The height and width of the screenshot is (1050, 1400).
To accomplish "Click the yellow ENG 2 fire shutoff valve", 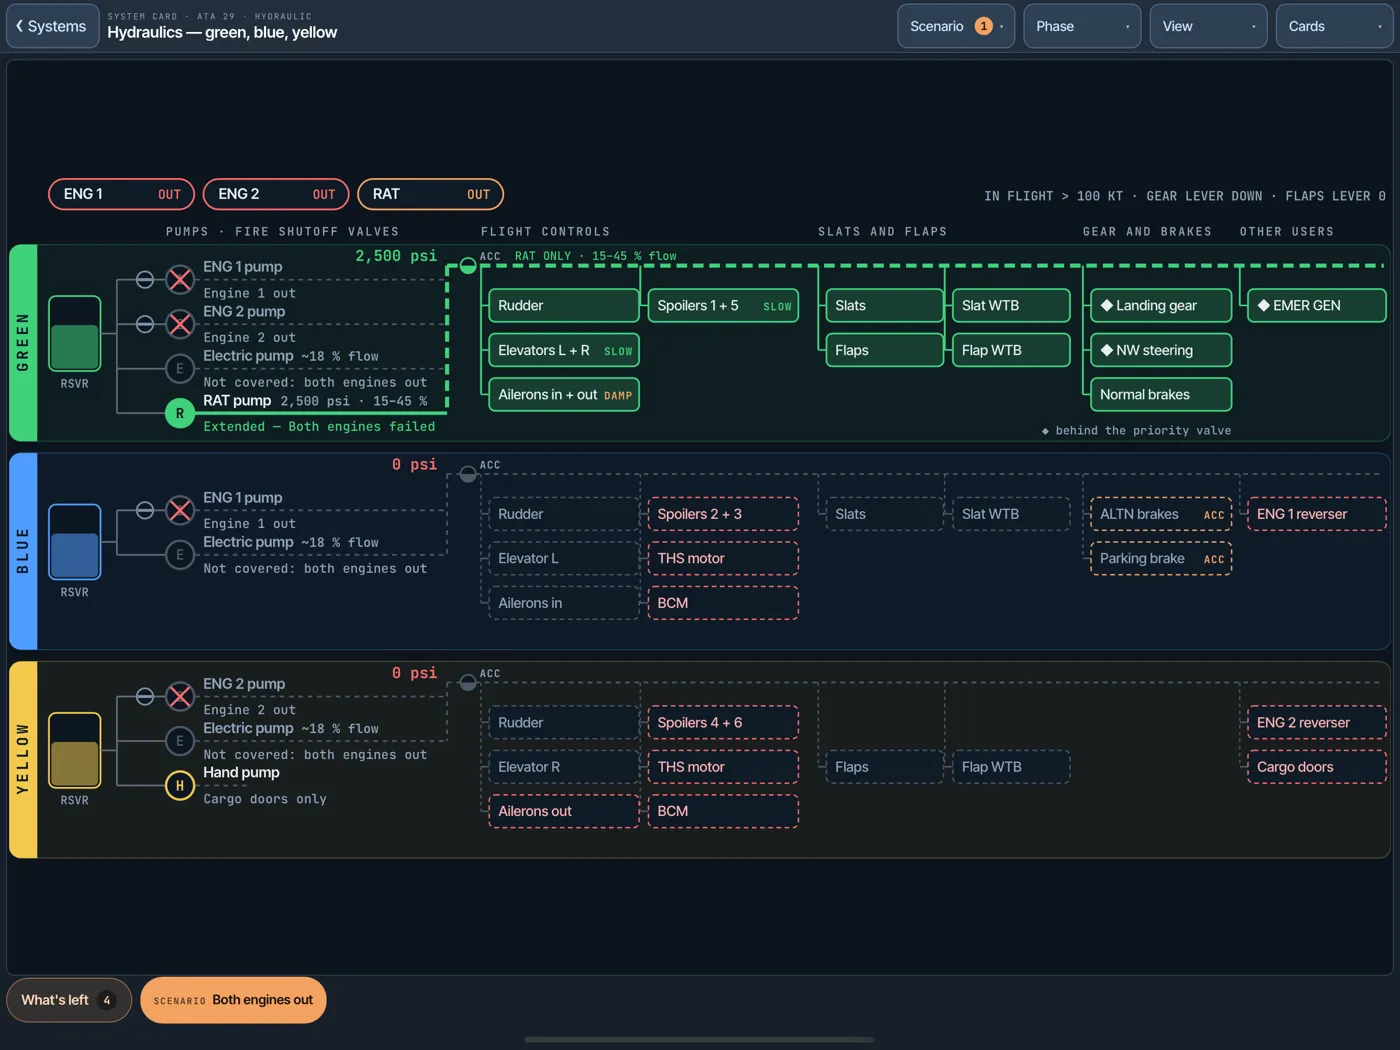I will [x=145, y=697].
